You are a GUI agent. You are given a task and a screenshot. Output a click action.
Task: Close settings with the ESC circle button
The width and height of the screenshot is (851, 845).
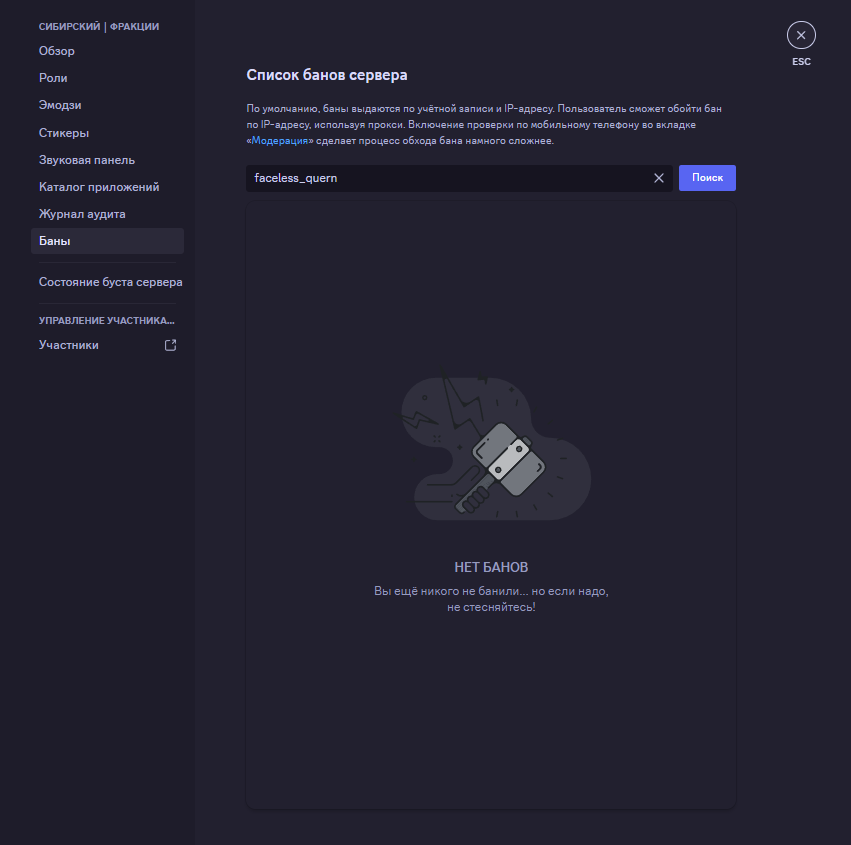[x=801, y=36]
